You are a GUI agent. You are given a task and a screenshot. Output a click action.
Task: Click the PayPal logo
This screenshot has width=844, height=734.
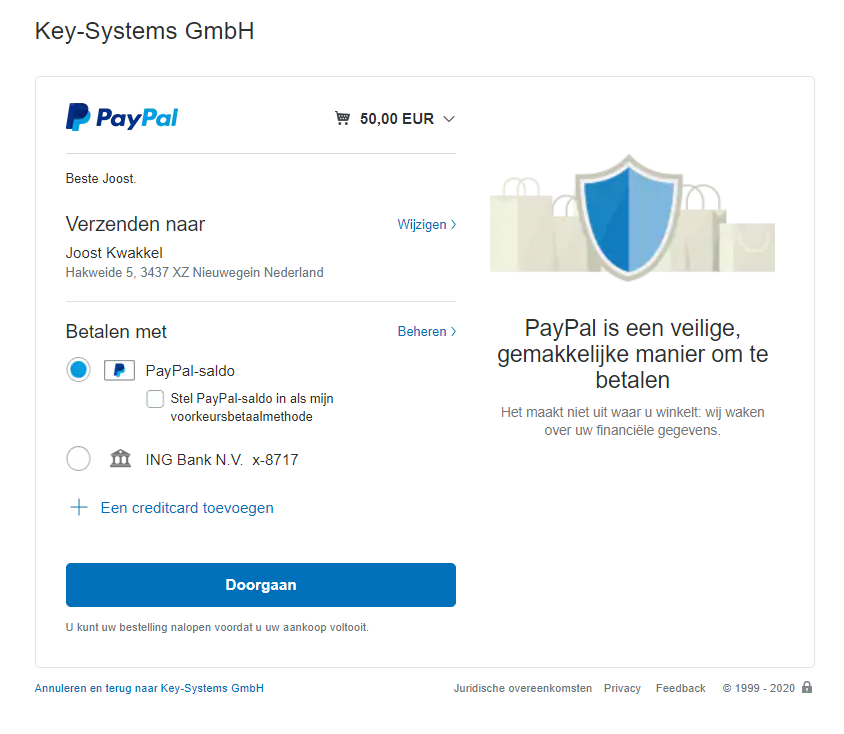(122, 118)
